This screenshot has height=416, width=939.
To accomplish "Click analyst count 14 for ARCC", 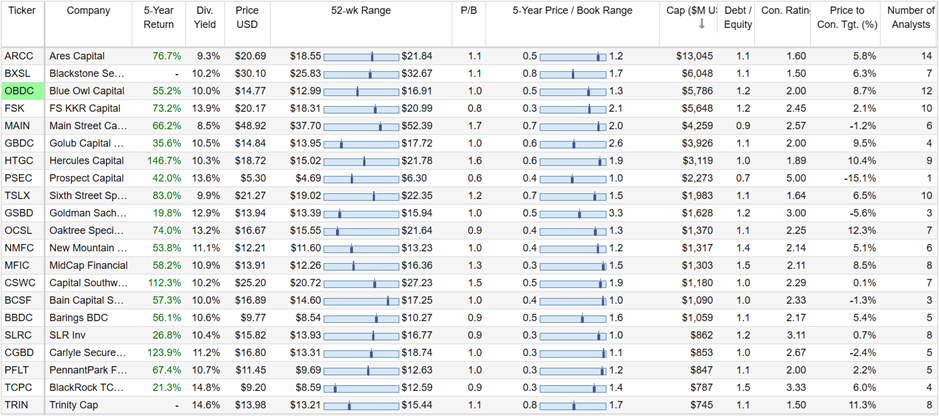I will coord(927,56).
